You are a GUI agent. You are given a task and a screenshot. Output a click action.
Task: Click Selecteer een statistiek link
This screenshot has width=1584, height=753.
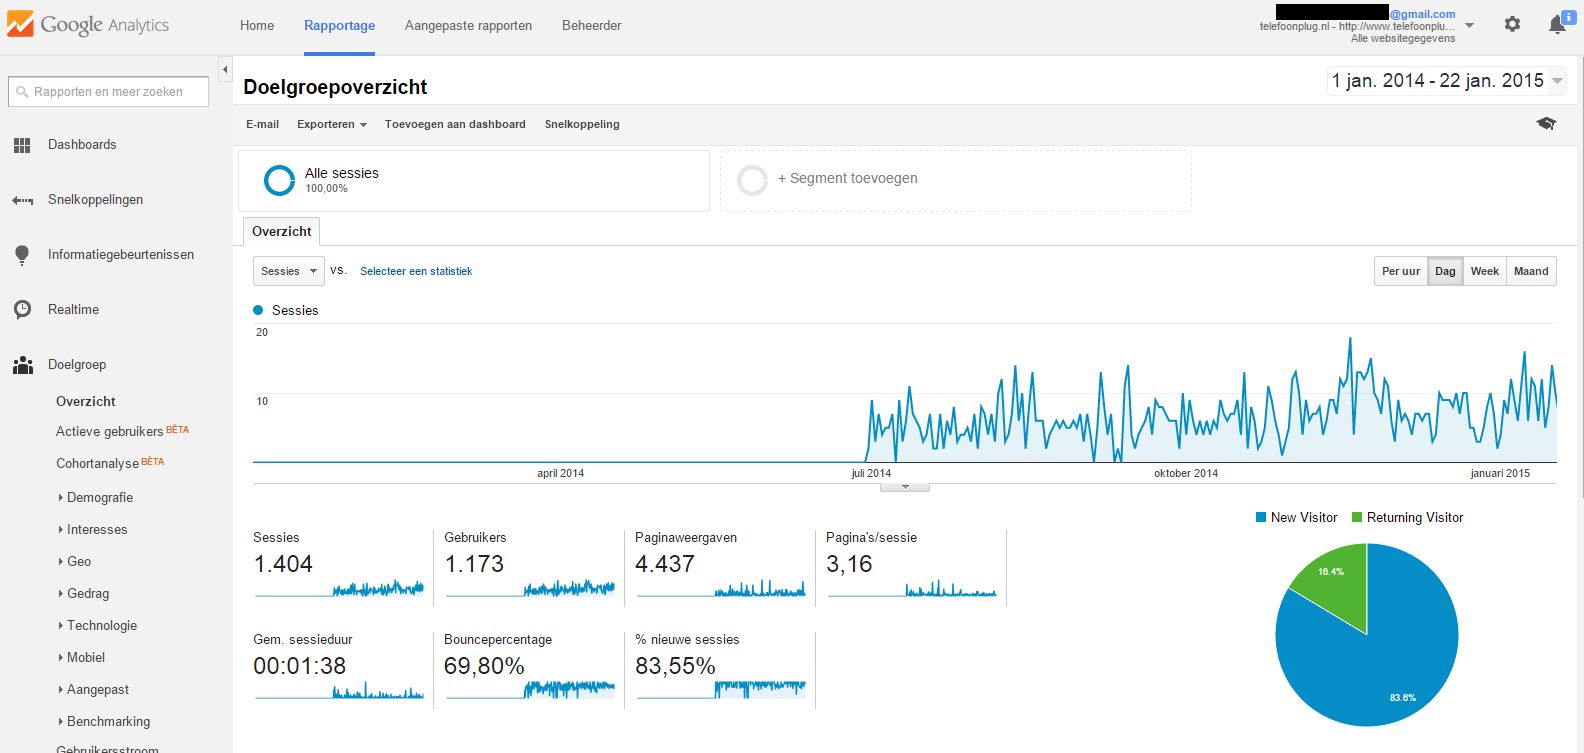[416, 271]
